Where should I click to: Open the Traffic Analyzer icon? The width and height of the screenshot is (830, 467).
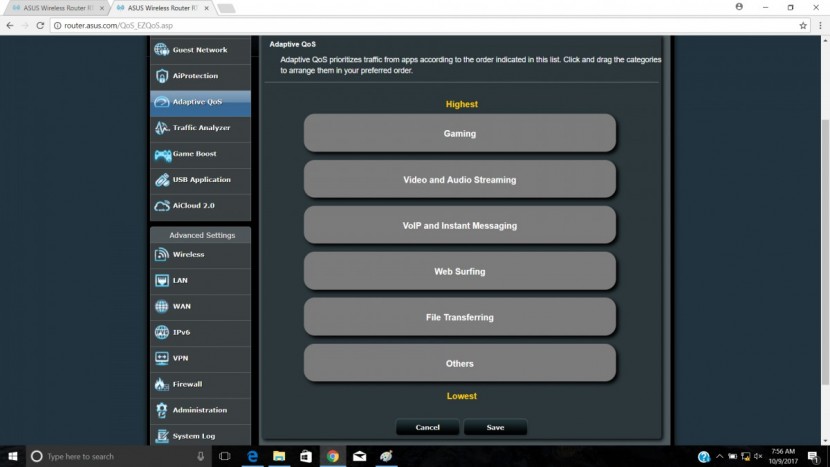tap(162, 128)
